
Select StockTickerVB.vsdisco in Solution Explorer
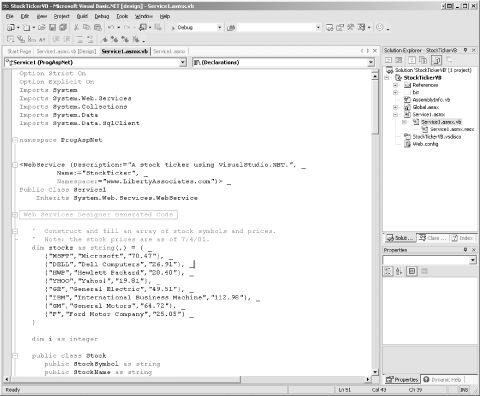coord(437,137)
